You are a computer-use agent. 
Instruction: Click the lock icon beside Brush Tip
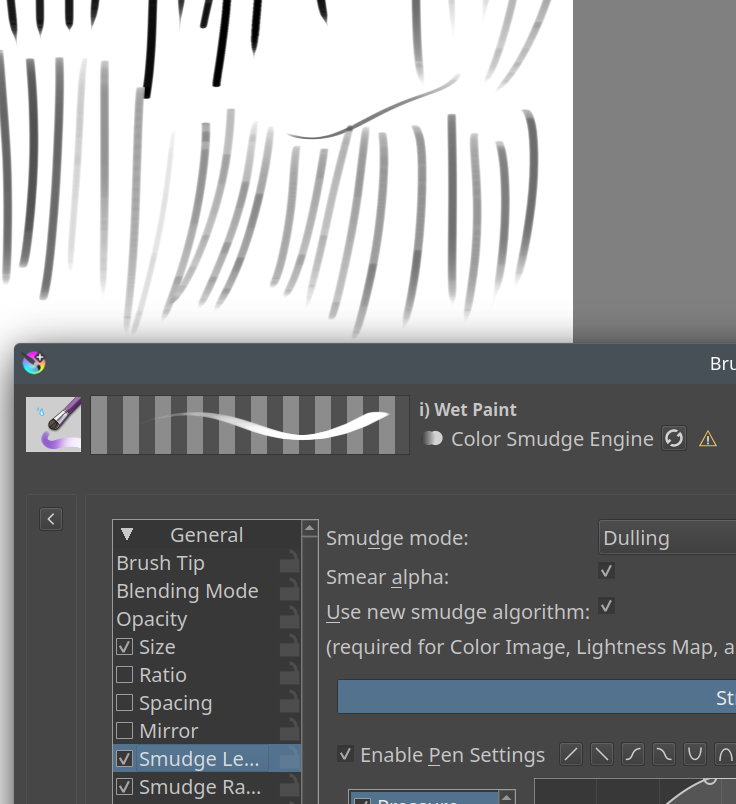(x=290, y=562)
